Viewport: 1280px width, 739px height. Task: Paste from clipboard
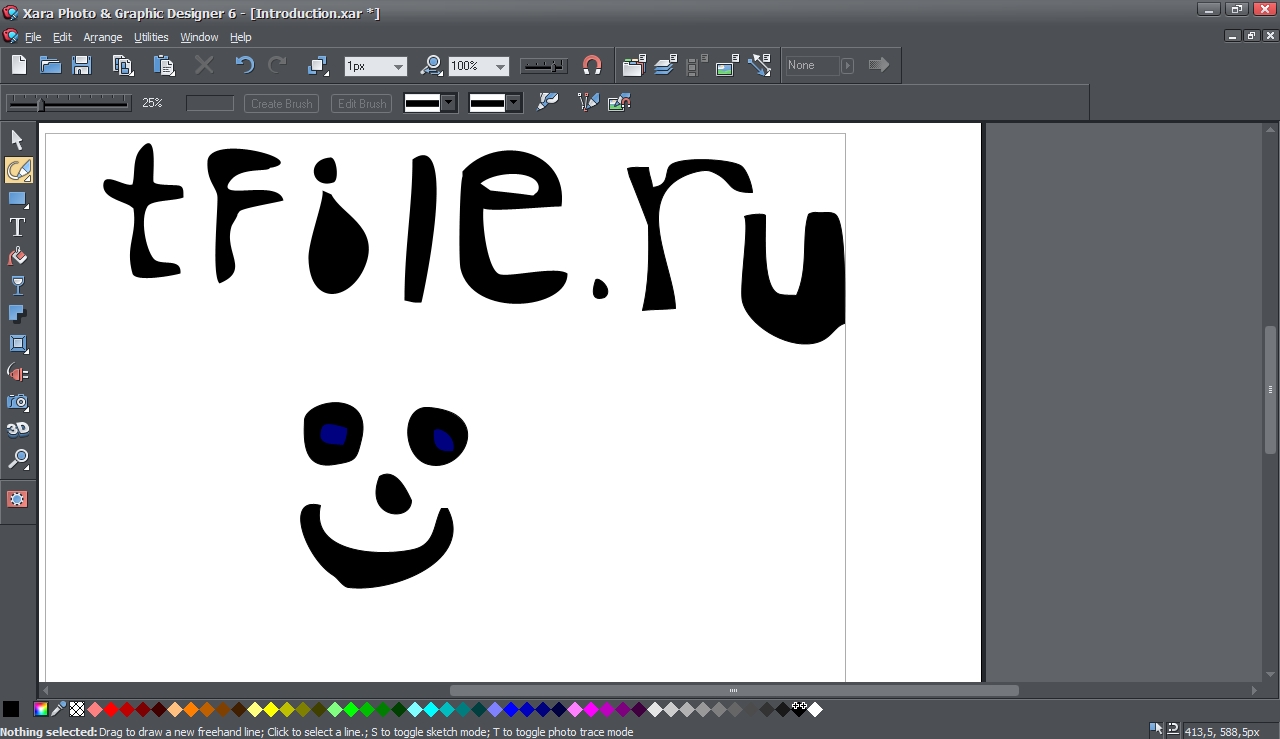164,65
